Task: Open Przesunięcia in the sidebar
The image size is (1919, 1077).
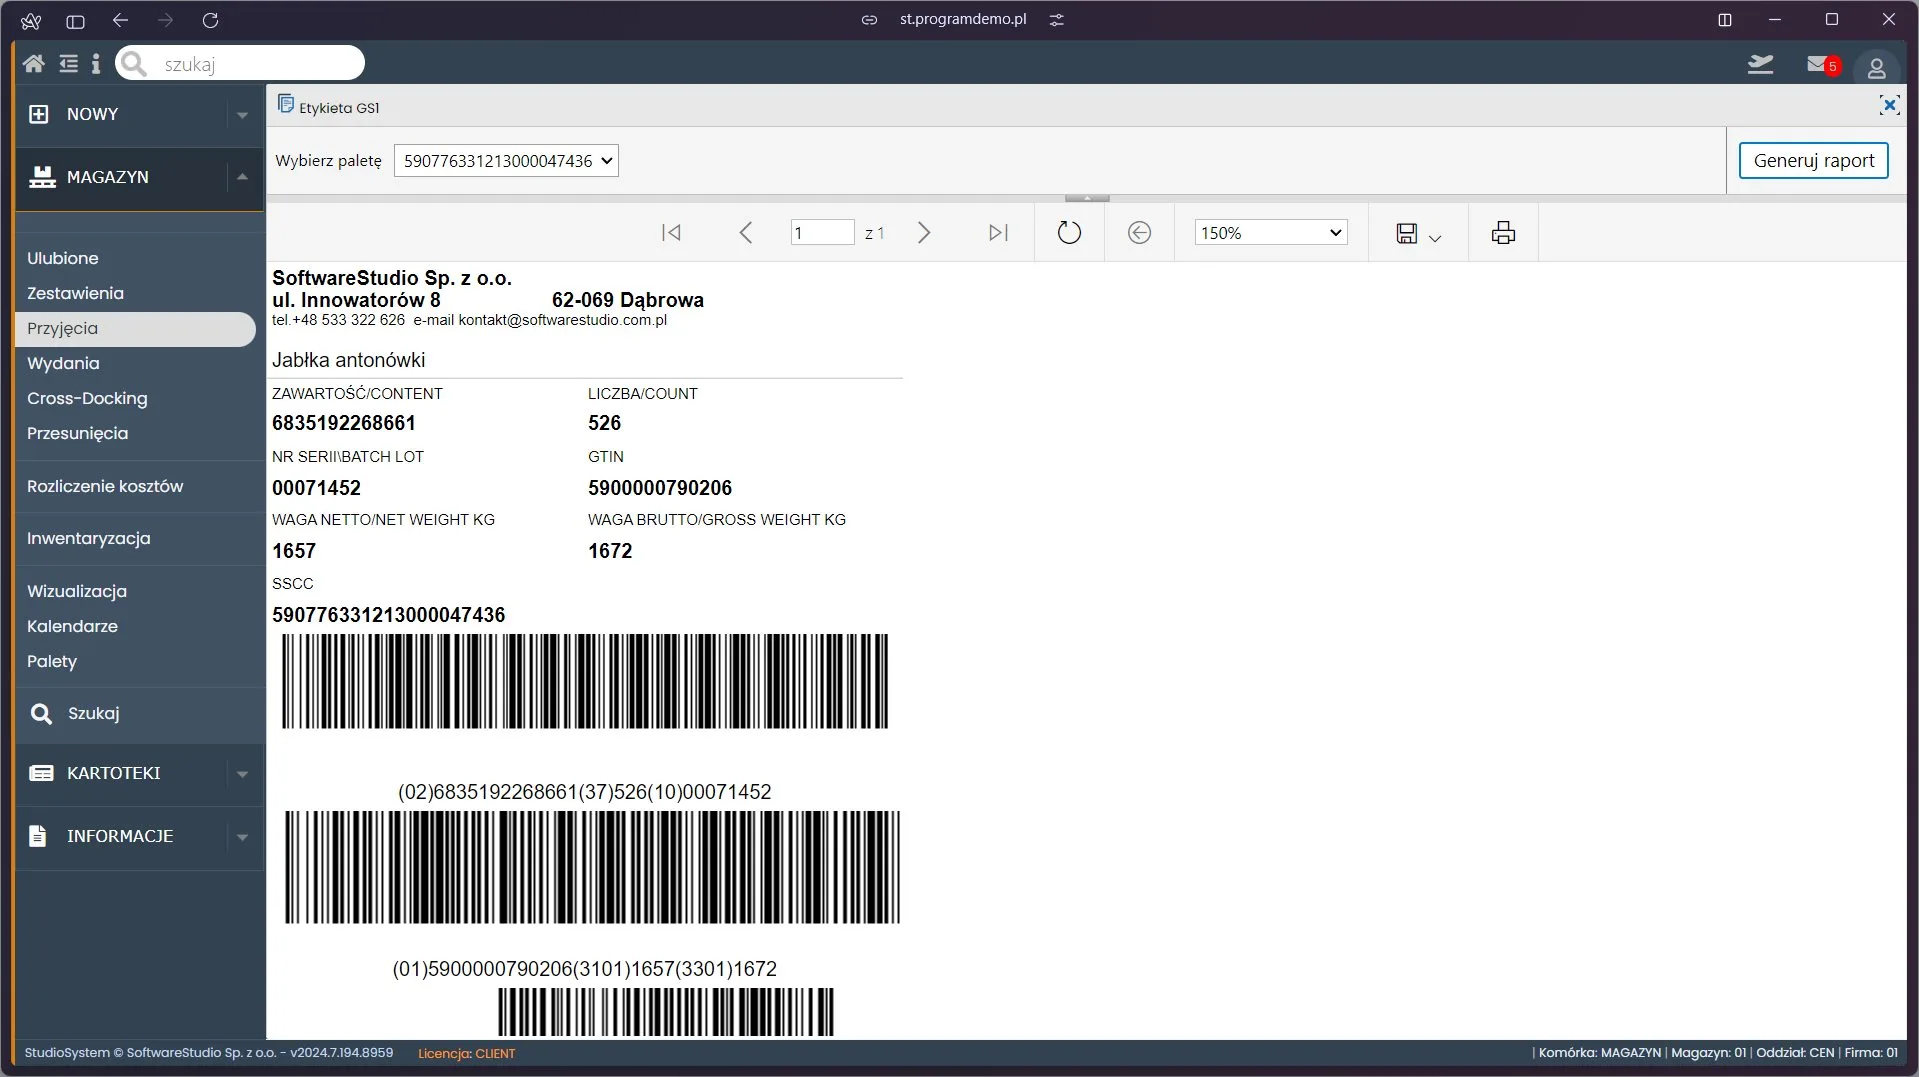Action: pyautogui.click(x=78, y=433)
